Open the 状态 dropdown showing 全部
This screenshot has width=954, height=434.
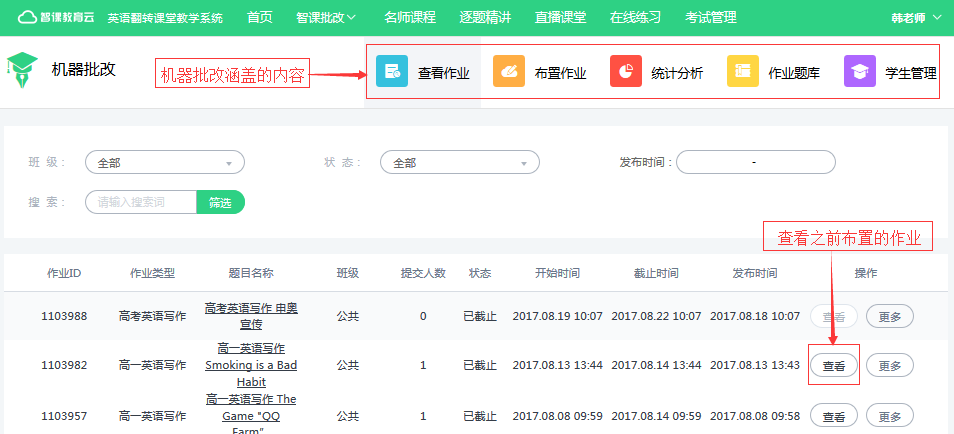(460, 163)
